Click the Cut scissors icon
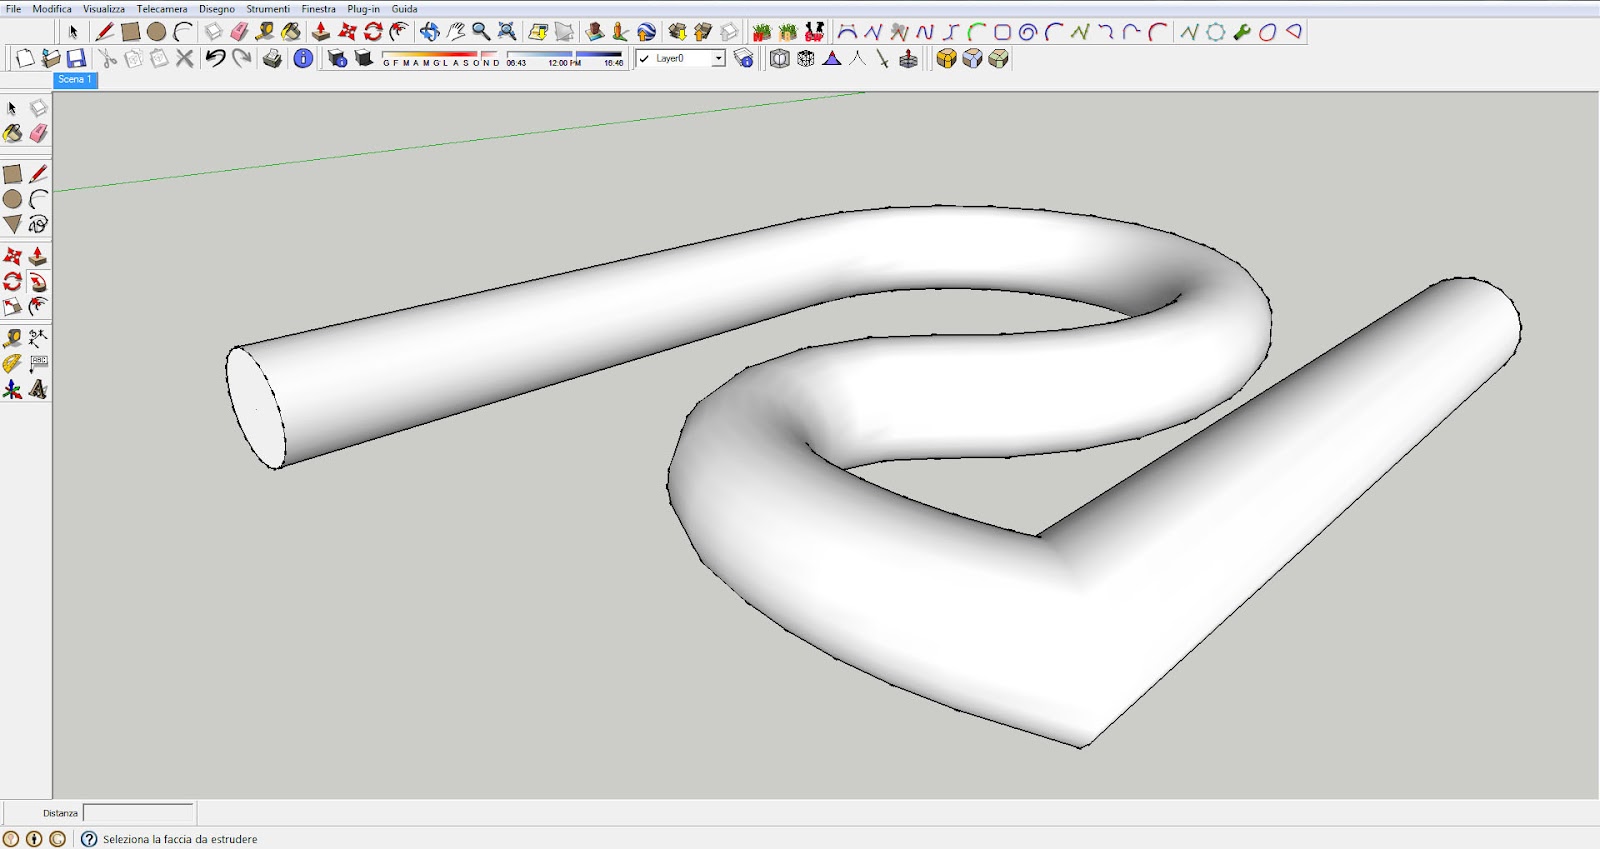Viewport: 1600px width, 849px height. [107, 59]
